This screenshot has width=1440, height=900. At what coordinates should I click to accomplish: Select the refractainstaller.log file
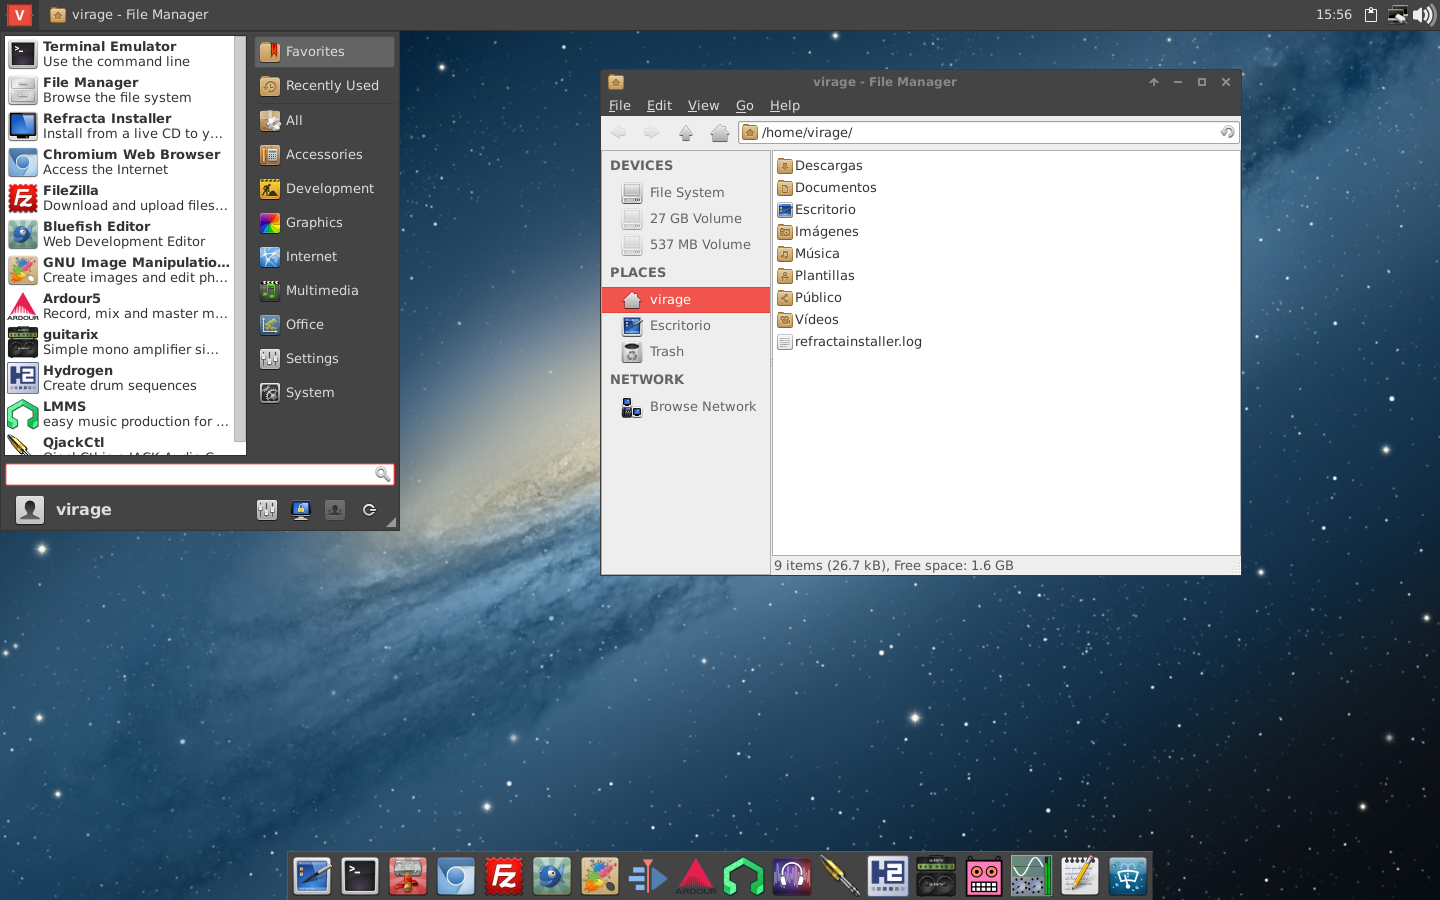[x=857, y=342]
